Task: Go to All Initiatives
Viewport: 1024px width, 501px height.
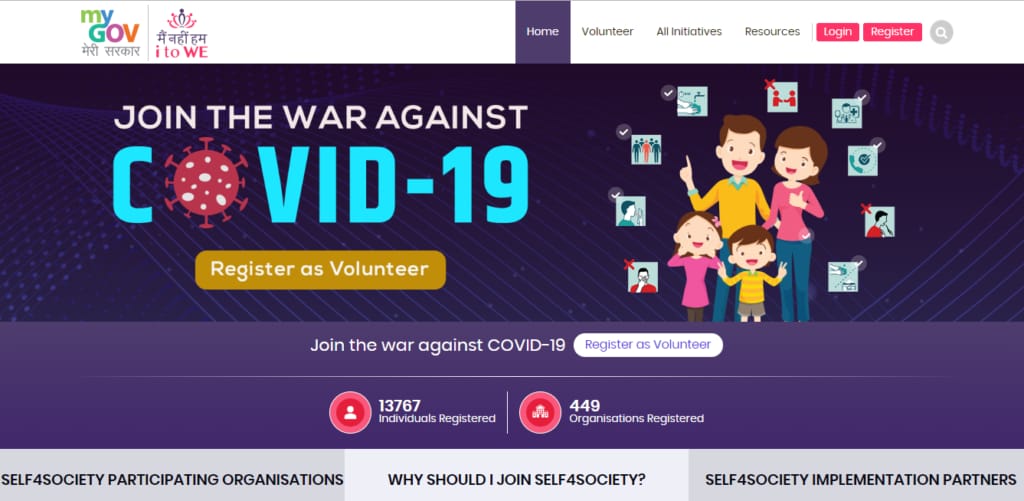Action: (x=689, y=32)
